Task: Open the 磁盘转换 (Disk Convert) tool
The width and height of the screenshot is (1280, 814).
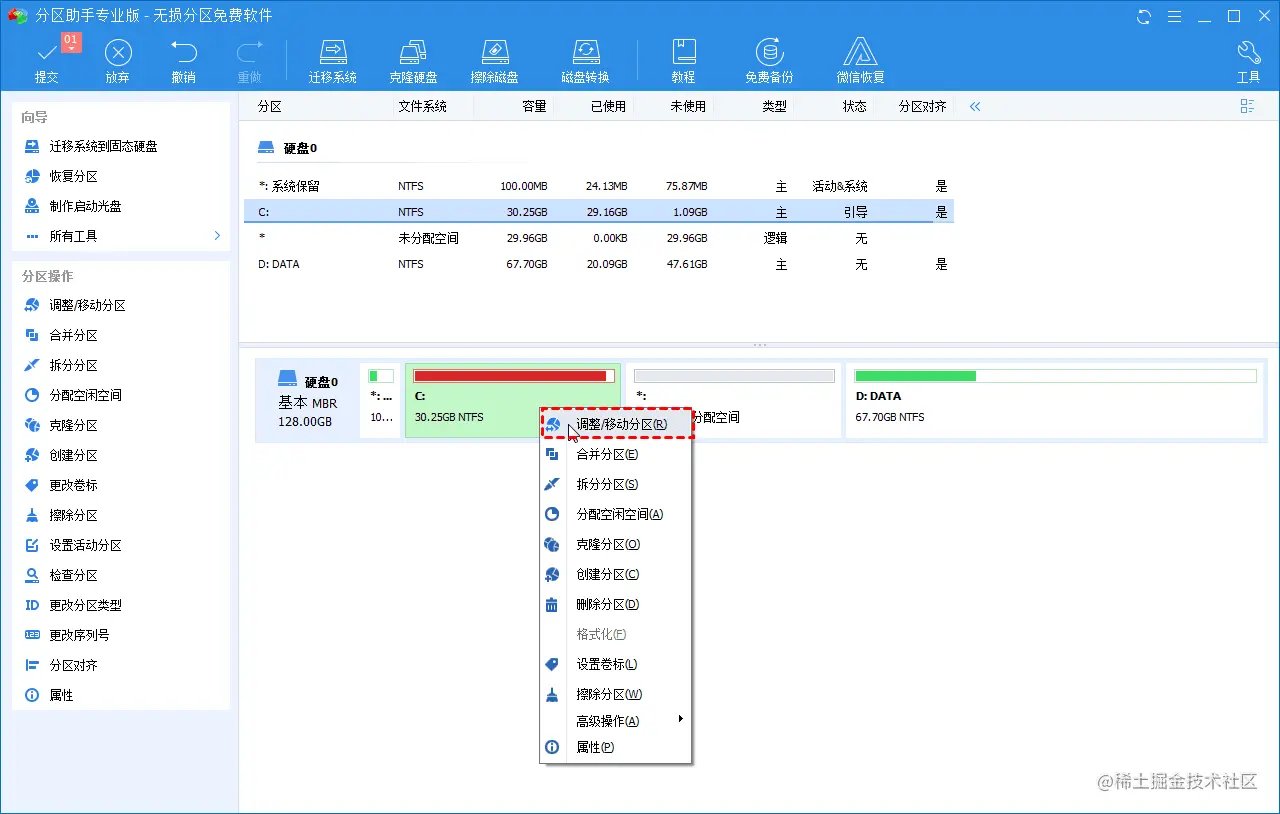Action: pyautogui.click(x=585, y=58)
